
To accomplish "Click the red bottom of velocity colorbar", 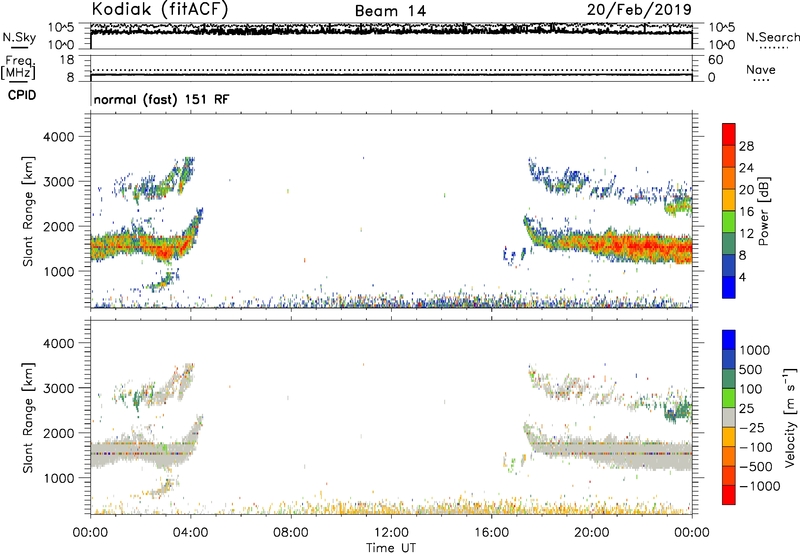I will 729,495.
